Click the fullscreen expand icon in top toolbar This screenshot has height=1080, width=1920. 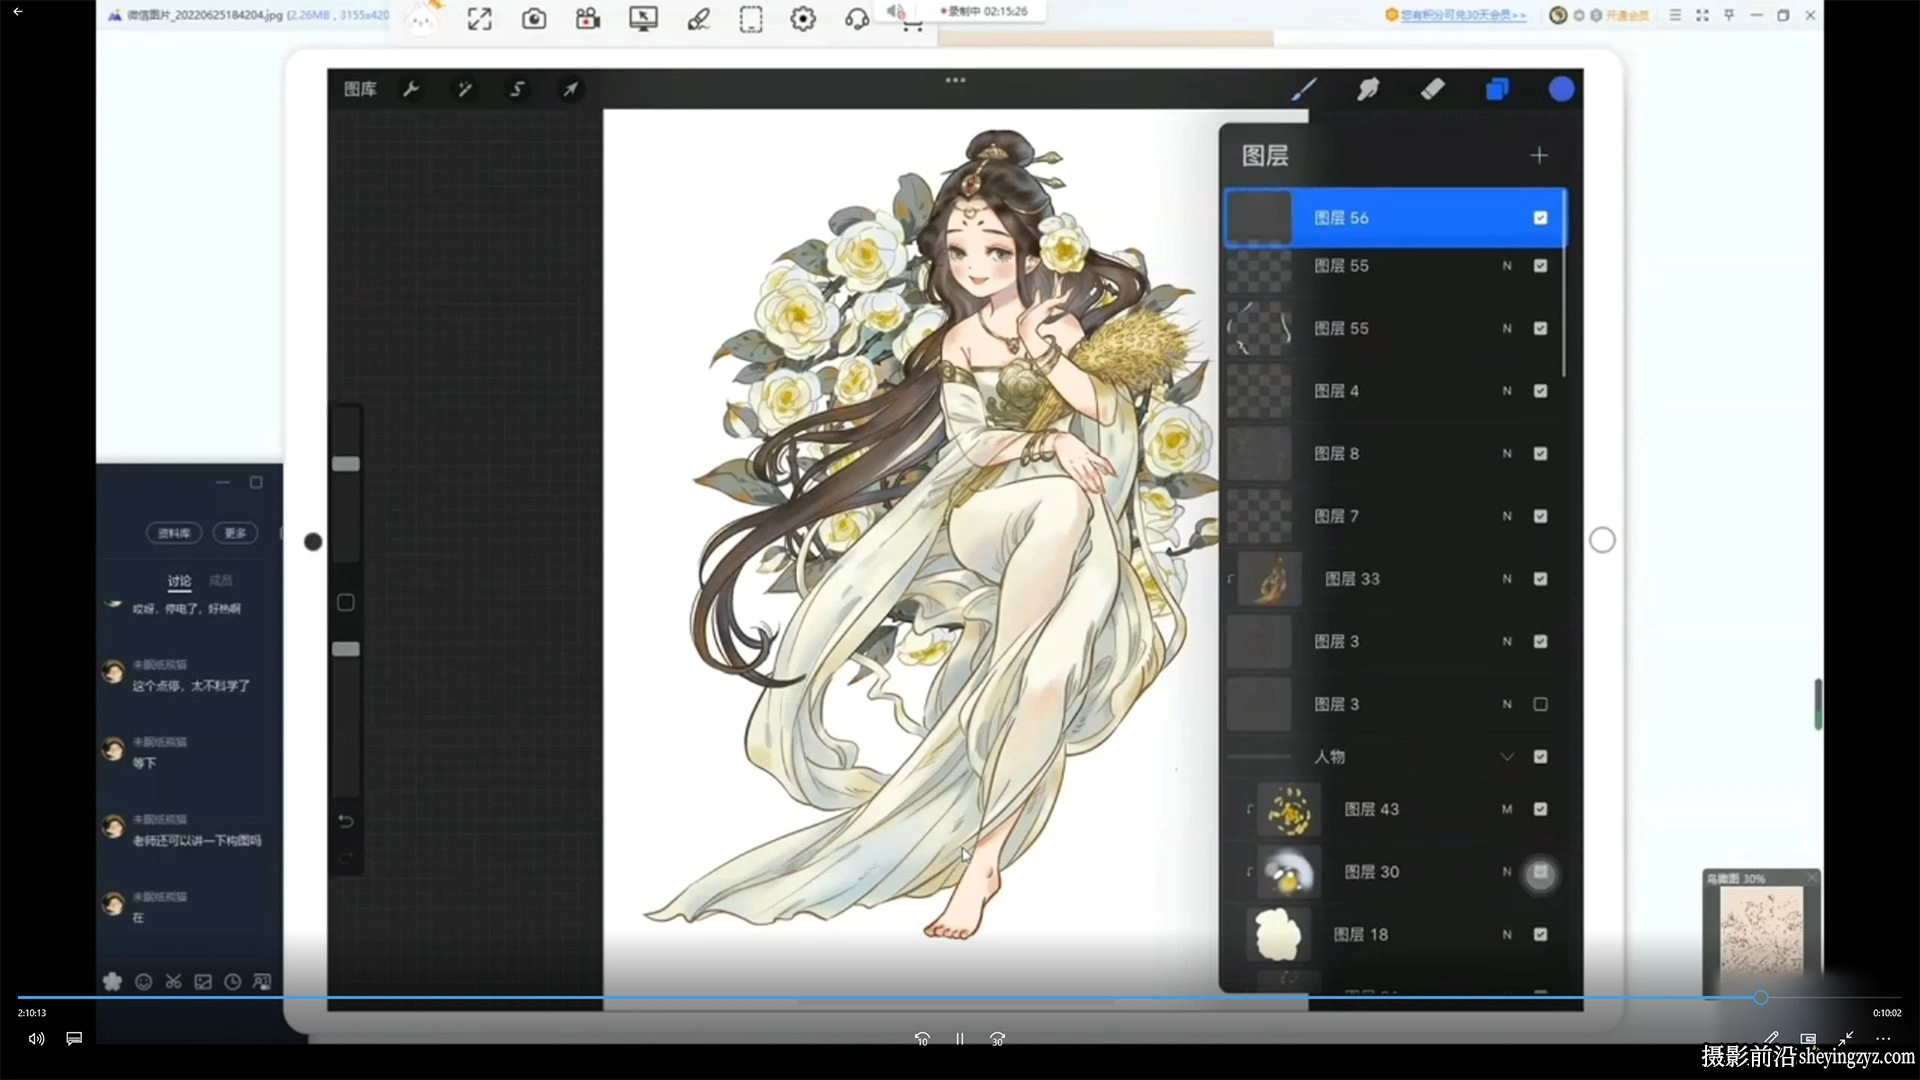[480, 19]
